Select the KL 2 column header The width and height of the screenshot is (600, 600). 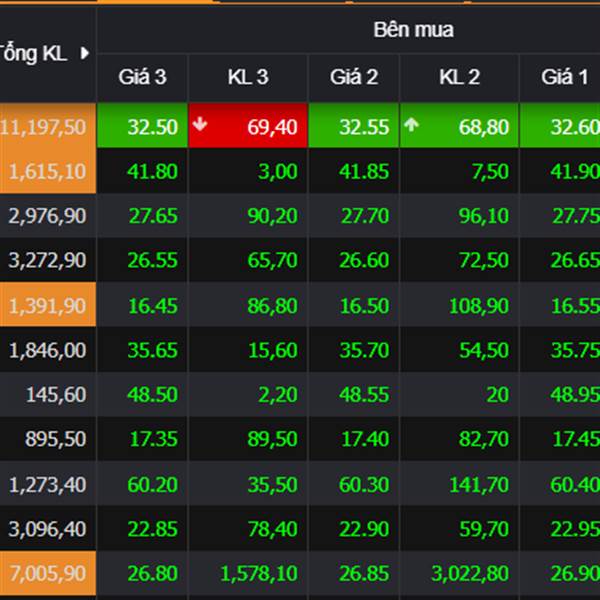pos(459,77)
